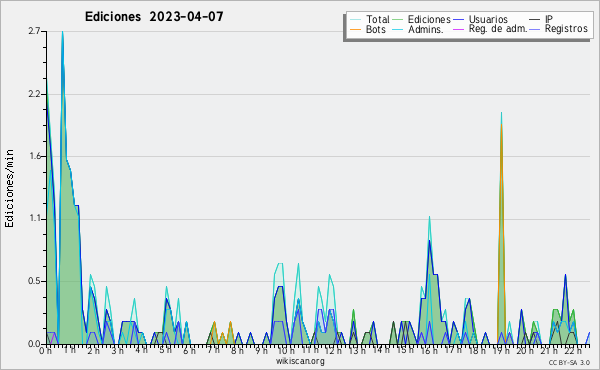Screen dimensions: 600x370
Task: Click the 'Registros' legend entry
Action: click(559, 29)
